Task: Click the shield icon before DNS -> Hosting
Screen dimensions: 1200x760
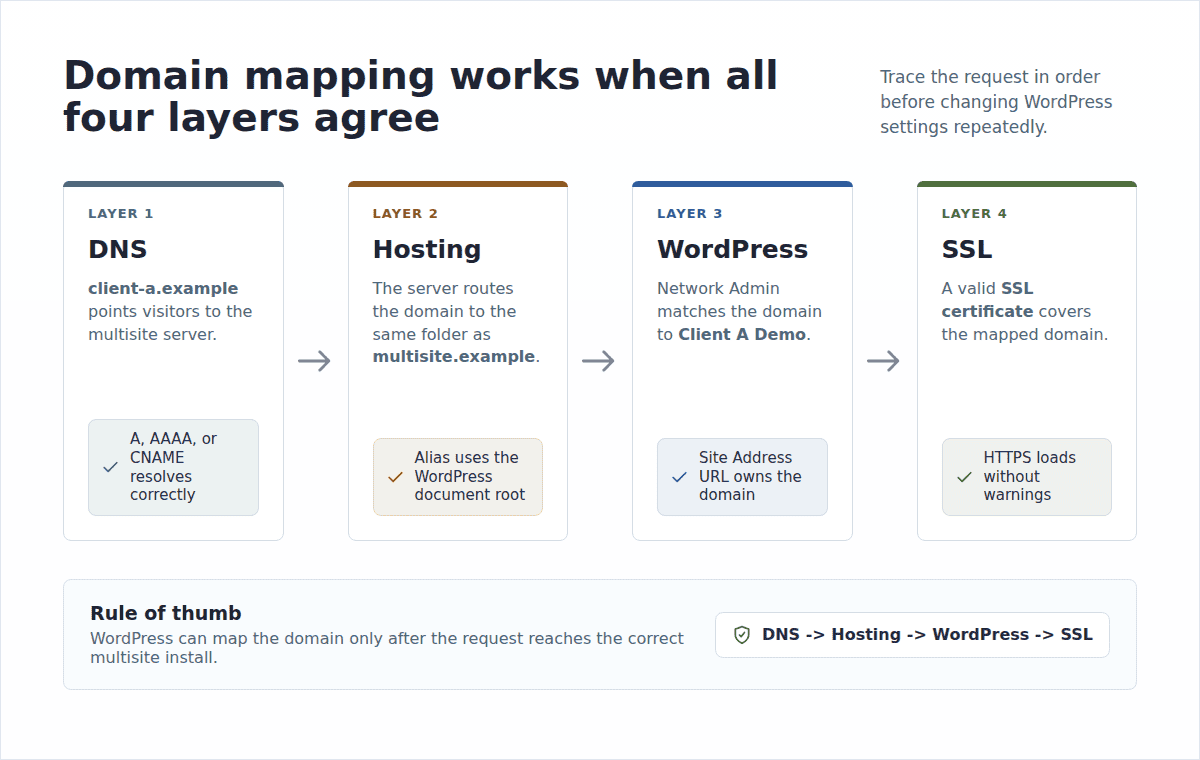Action: (742, 635)
